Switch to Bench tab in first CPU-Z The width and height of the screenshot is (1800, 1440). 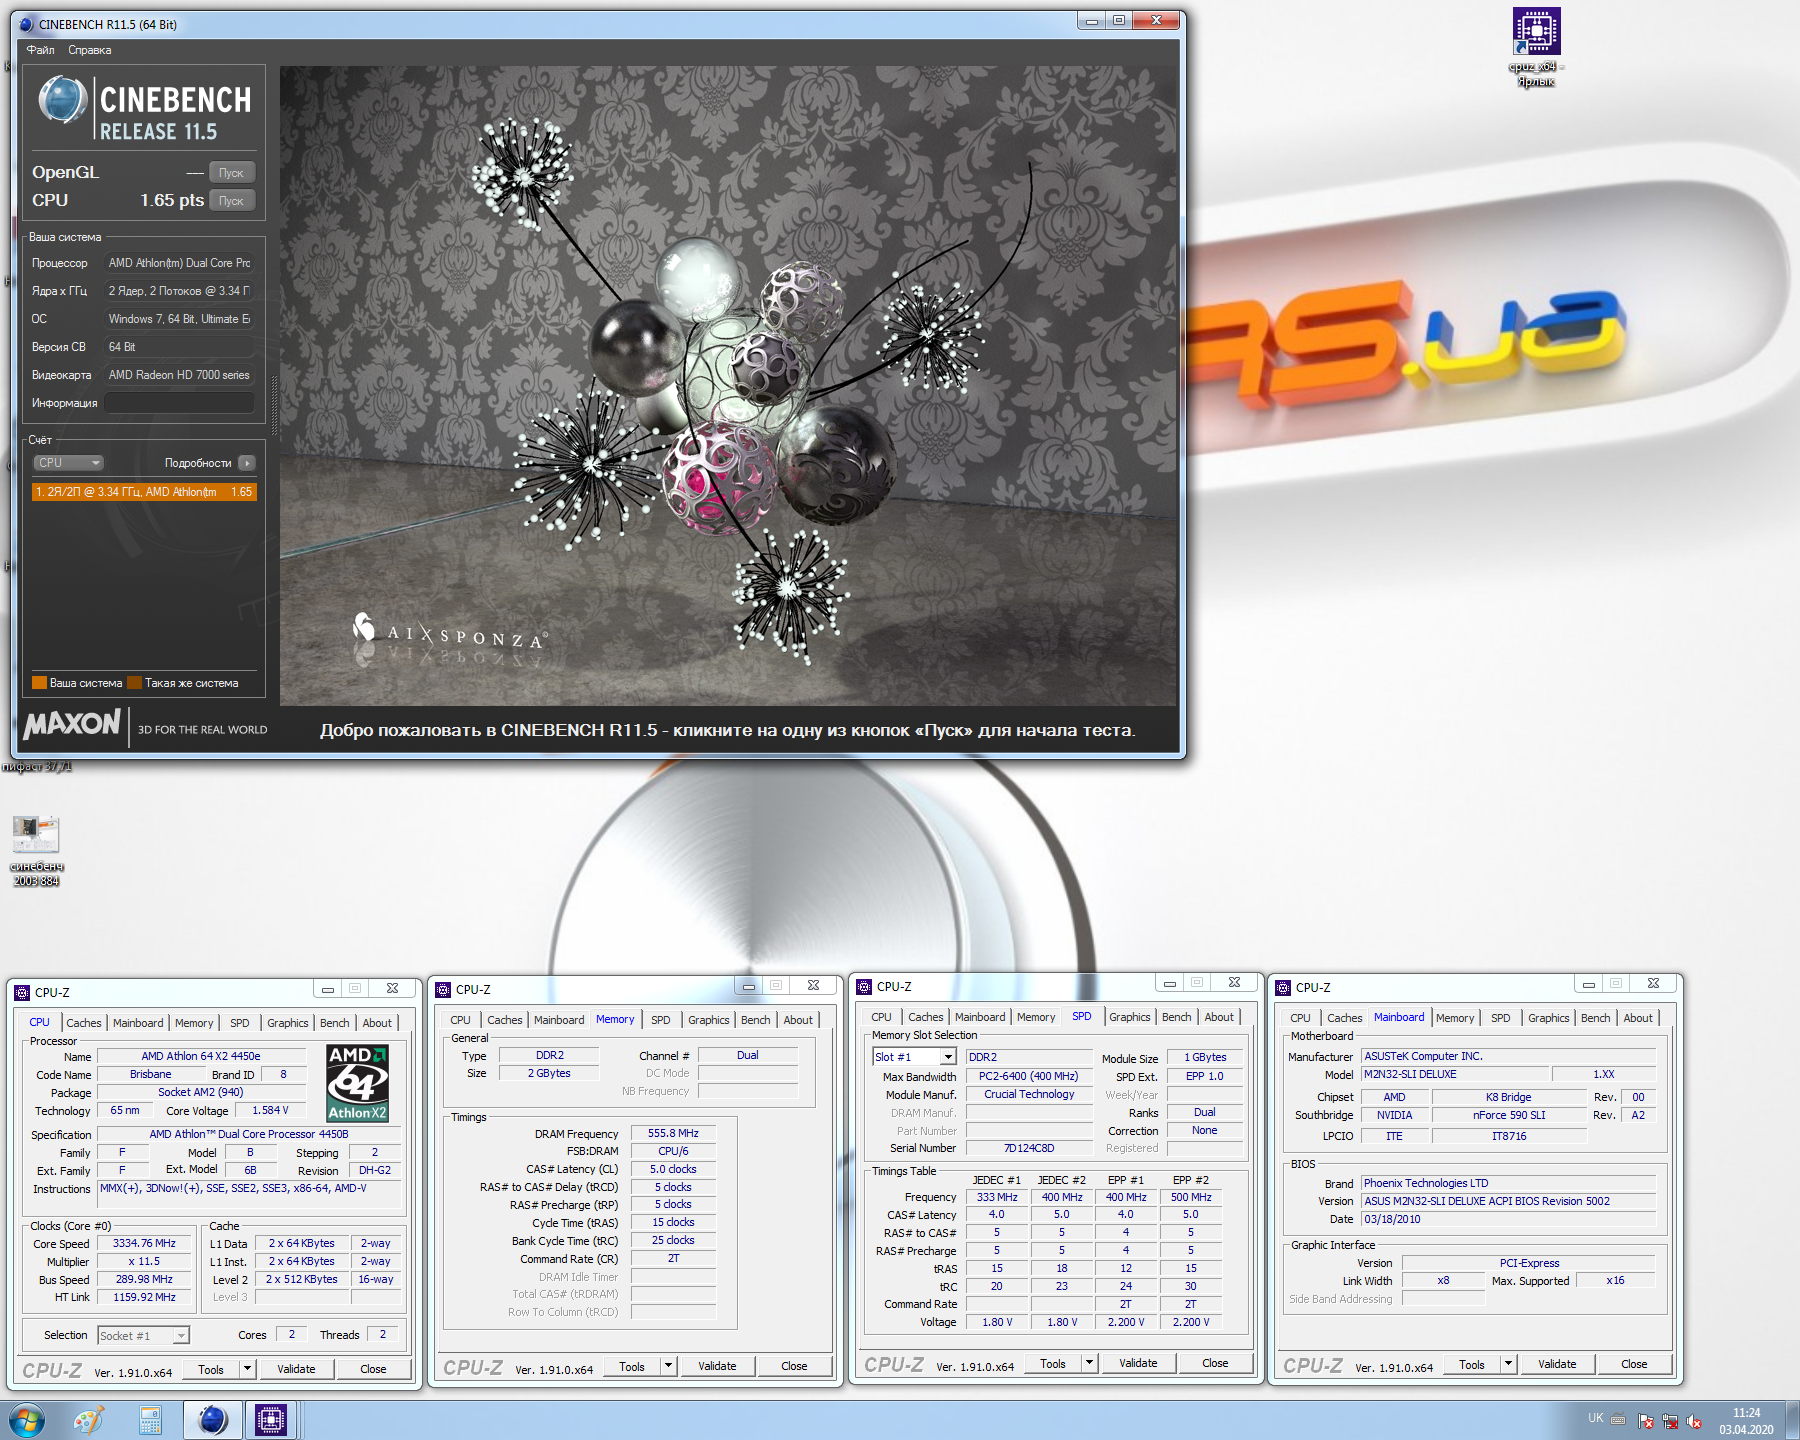tap(335, 1023)
